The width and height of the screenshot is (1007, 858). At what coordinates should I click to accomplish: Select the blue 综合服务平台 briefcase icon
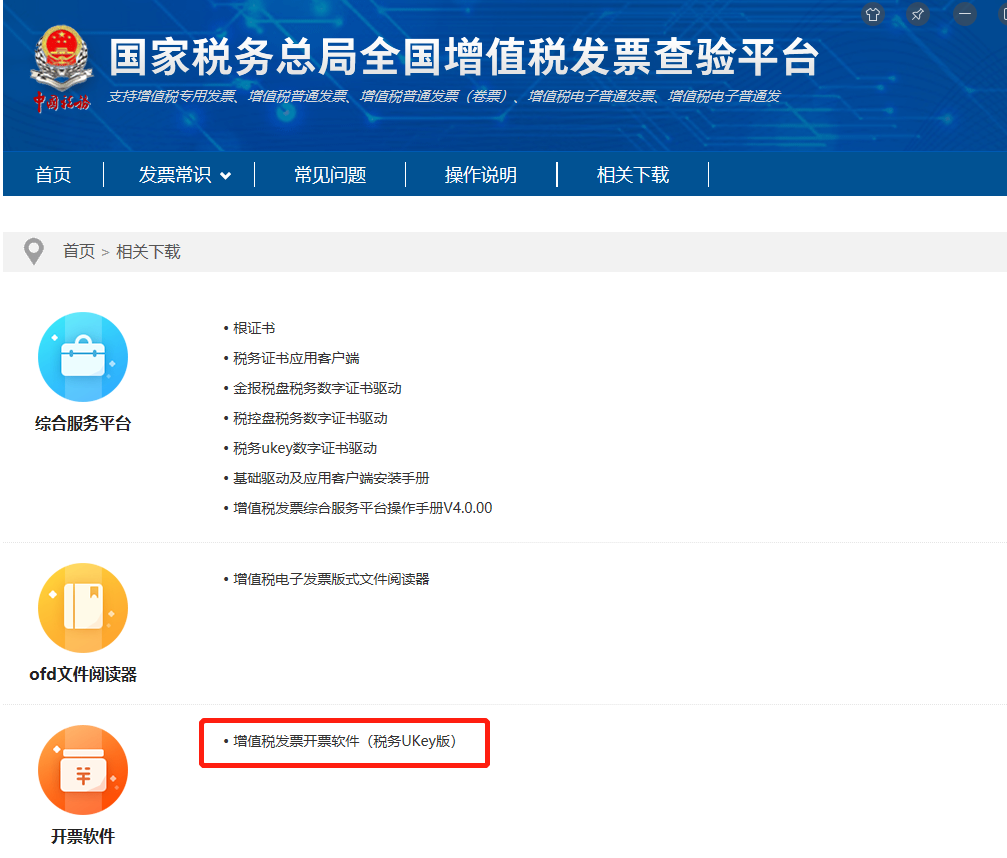coord(83,357)
